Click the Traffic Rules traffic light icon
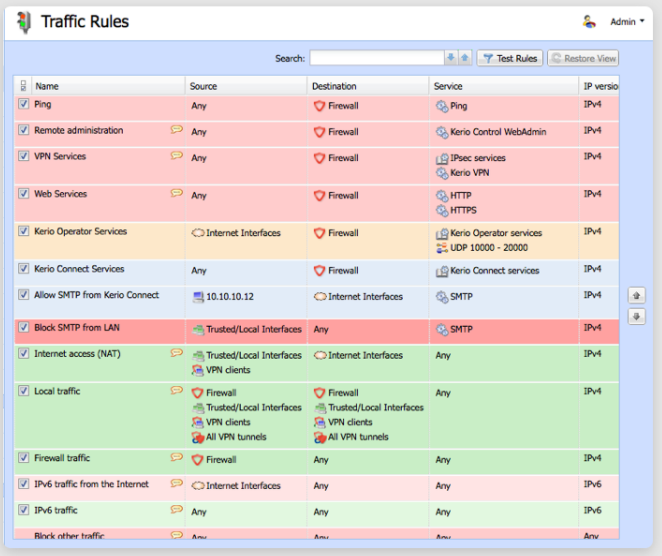Screen dimensions: 662x556 click(24, 22)
